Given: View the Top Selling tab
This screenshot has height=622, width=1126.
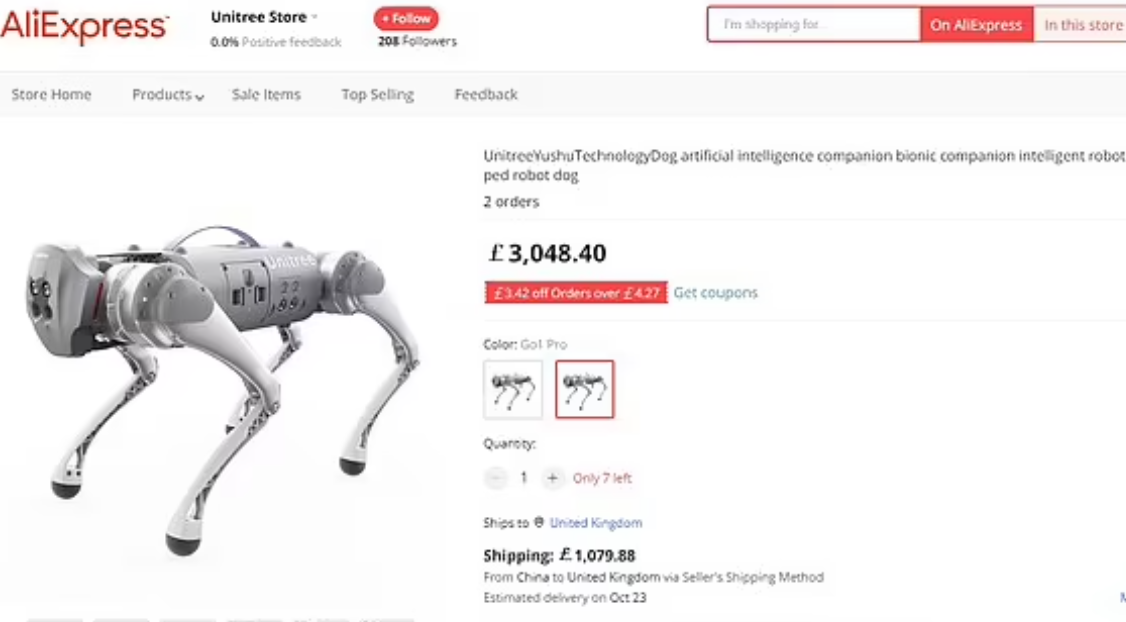Looking at the screenshot, I should click(x=378, y=95).
